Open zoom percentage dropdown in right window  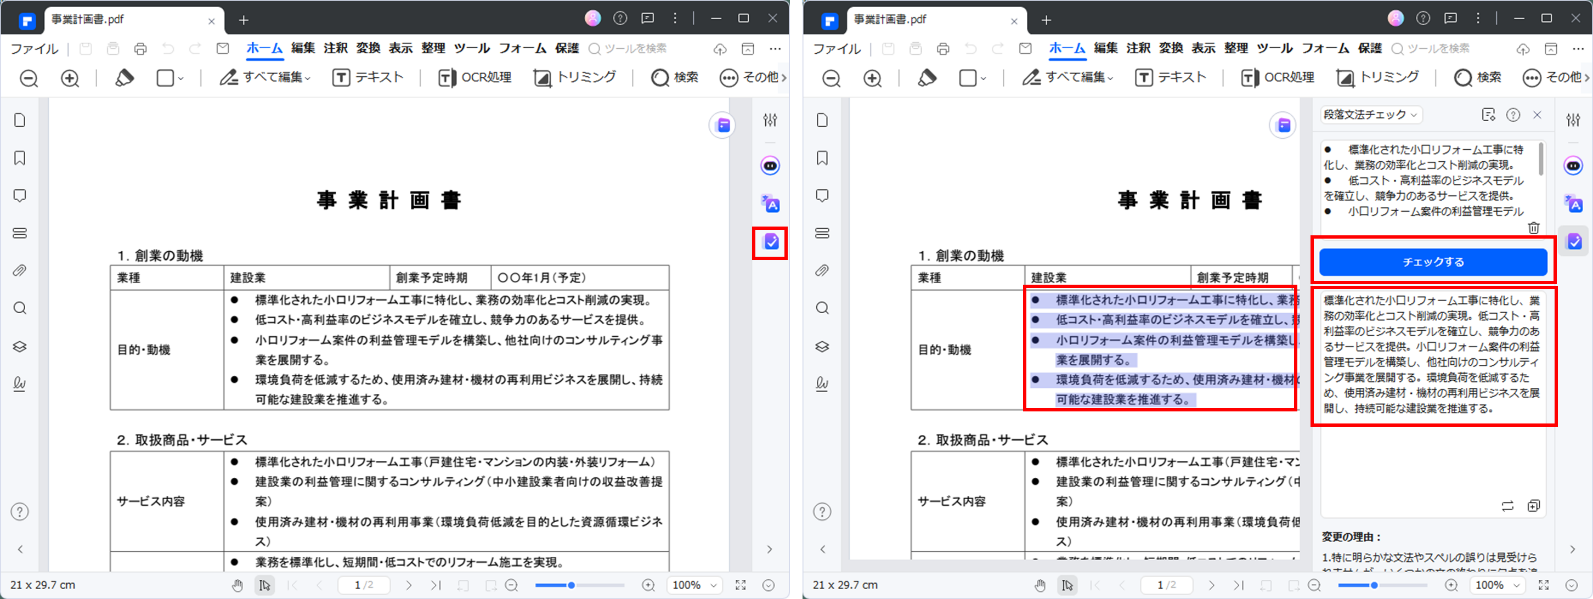click(1498, 585)
